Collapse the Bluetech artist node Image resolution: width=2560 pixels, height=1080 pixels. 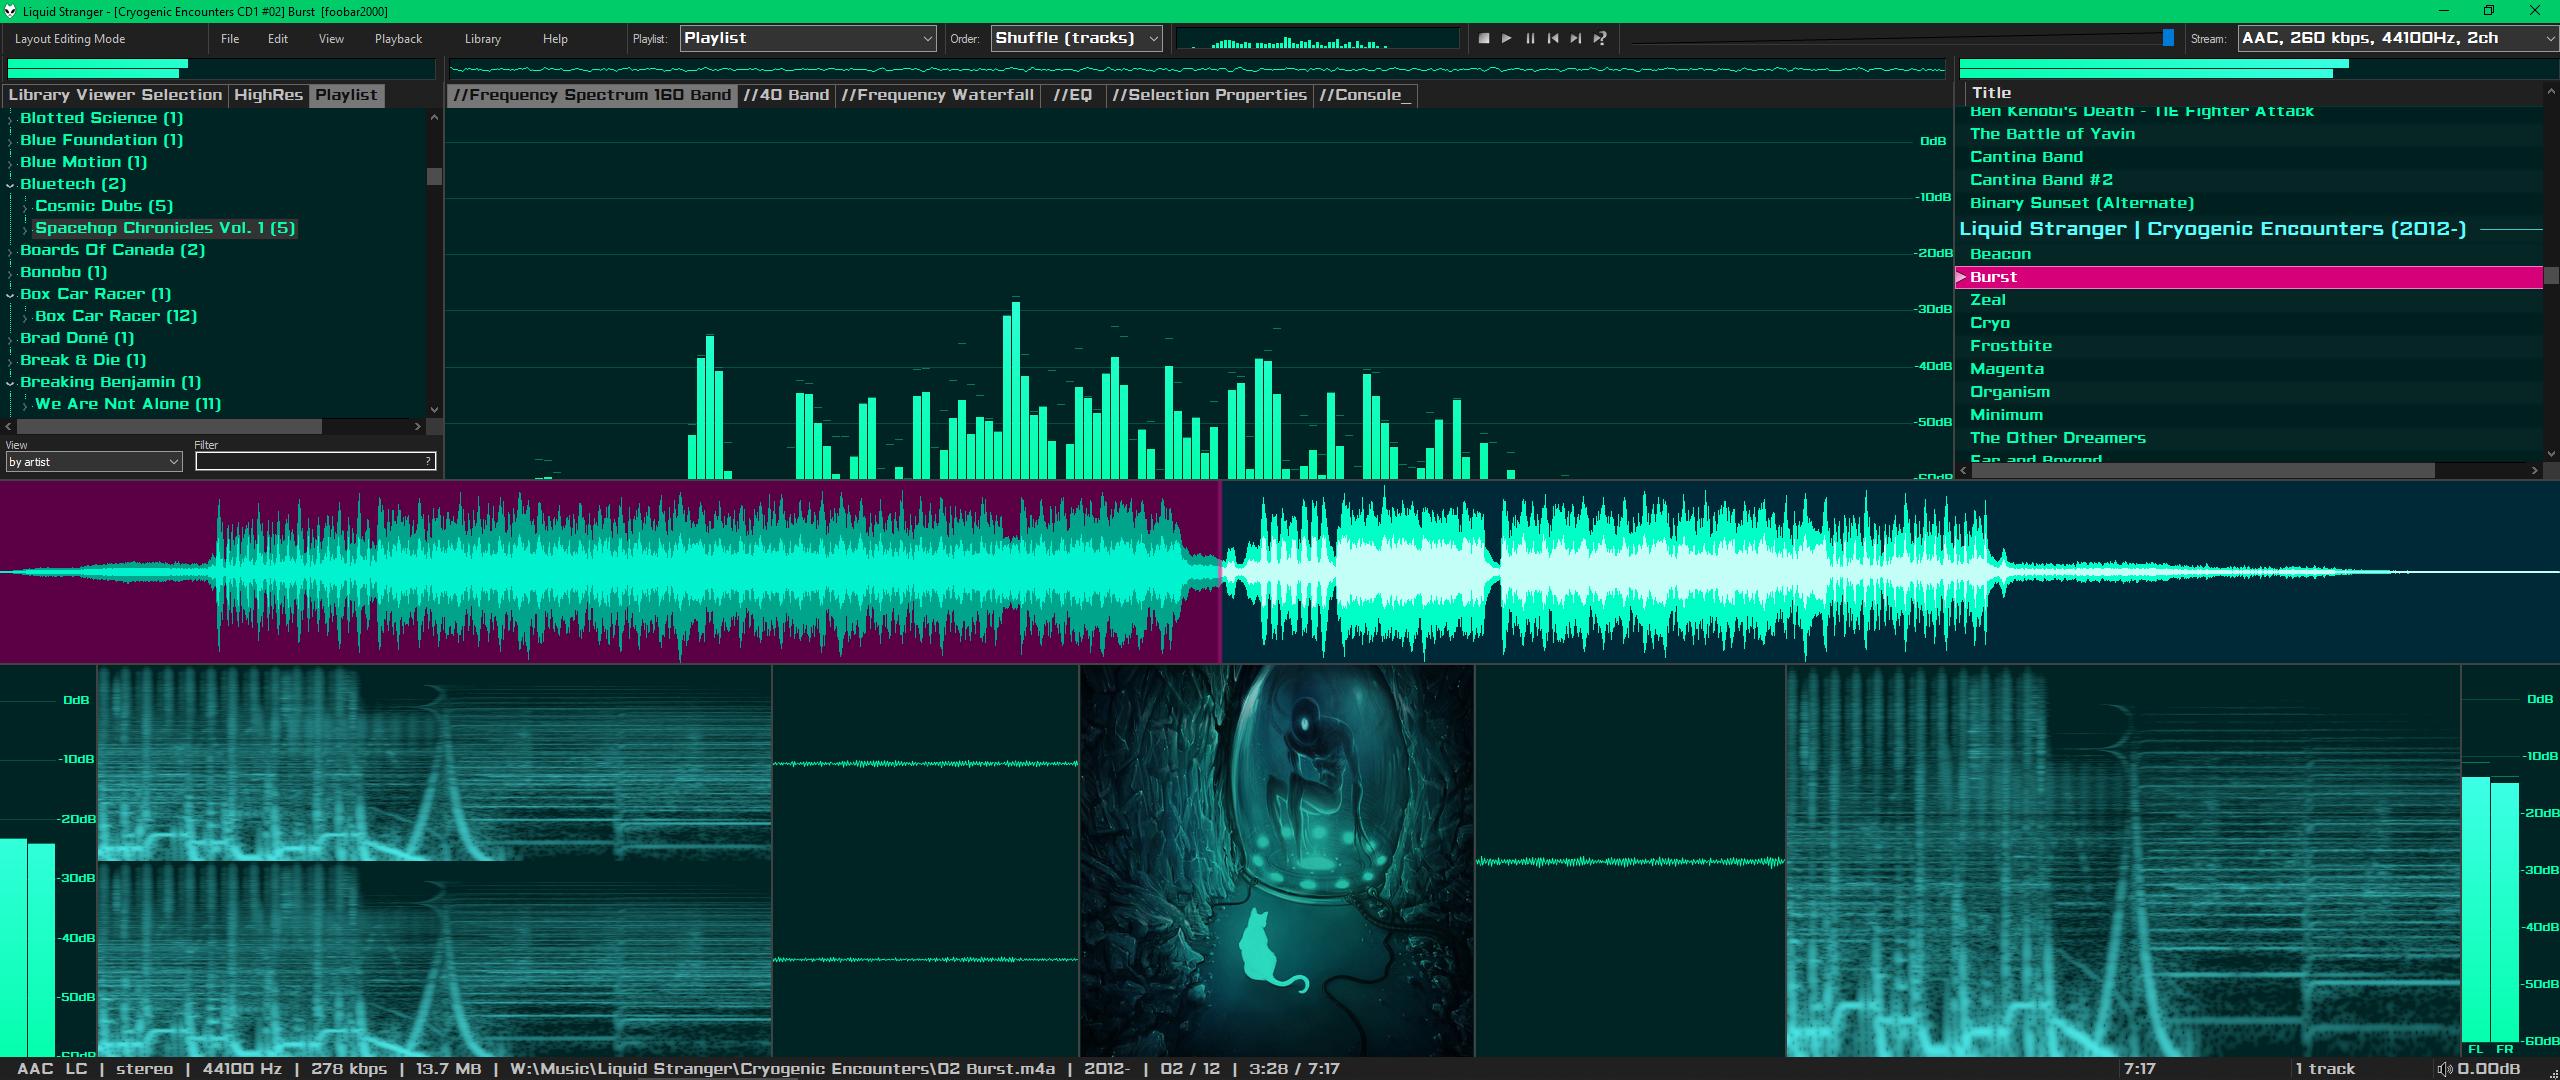11,185
